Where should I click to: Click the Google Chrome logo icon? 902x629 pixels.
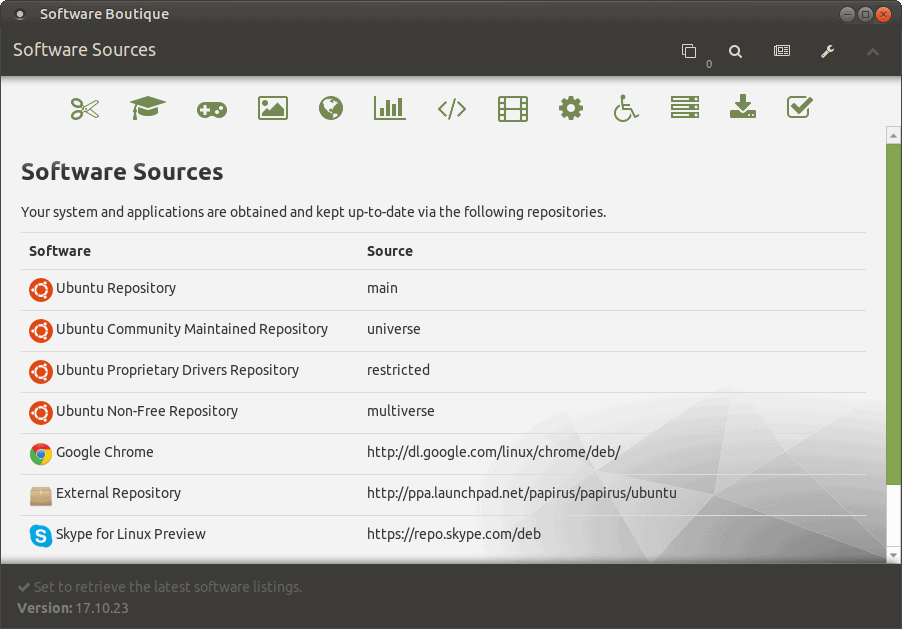(x=41, y=453)
